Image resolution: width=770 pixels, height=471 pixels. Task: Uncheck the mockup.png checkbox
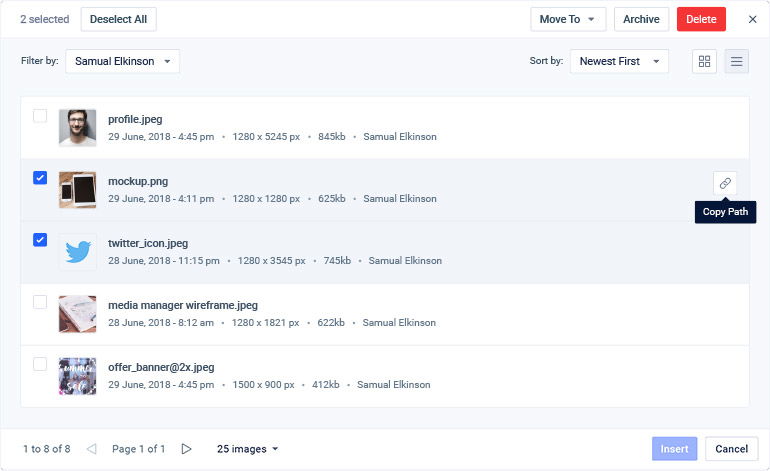[x=40, y=178]
